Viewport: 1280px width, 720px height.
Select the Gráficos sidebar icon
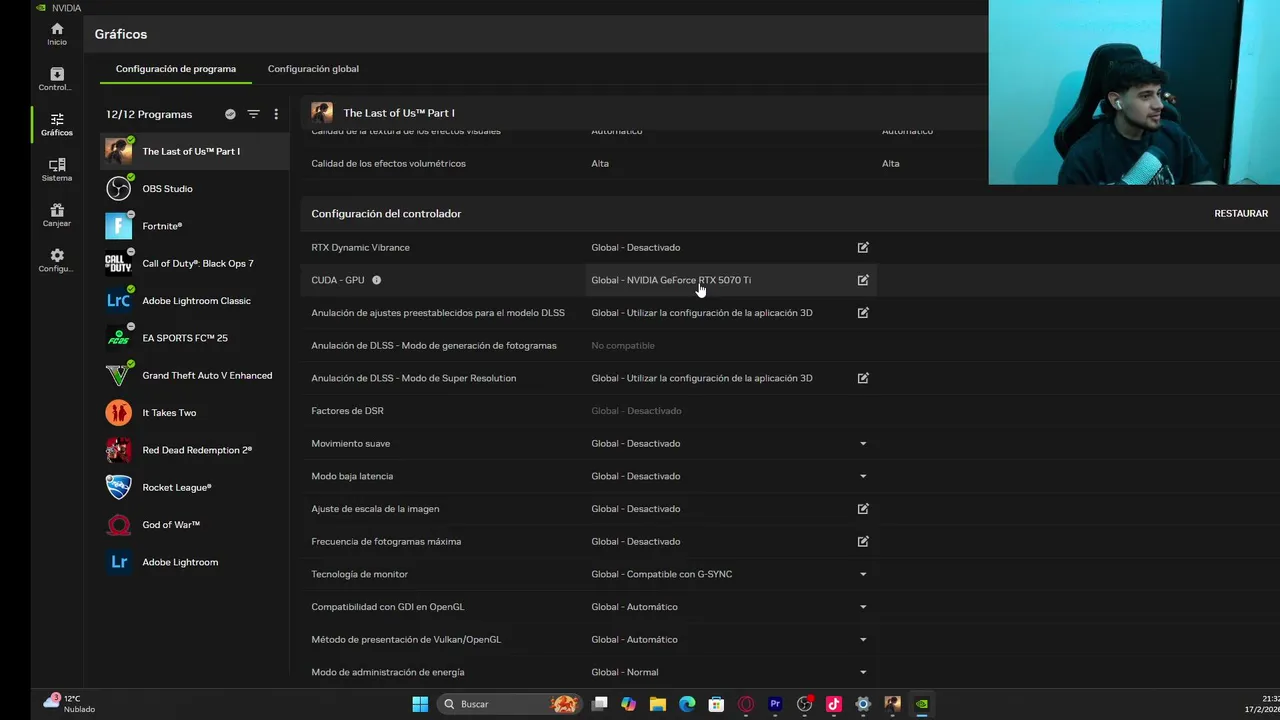[57, 125]
